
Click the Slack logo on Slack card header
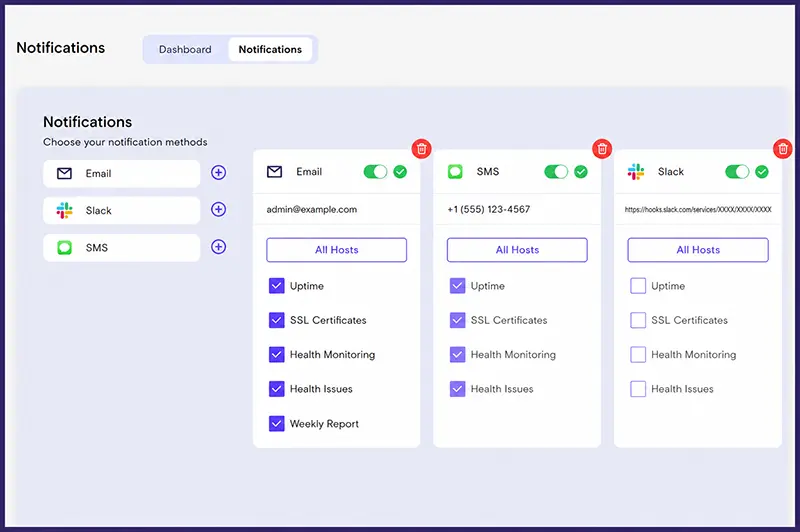pos(636,172)
